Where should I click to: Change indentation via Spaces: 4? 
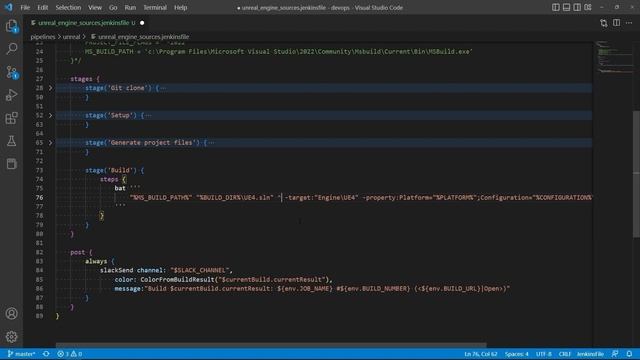click(516, 354)
